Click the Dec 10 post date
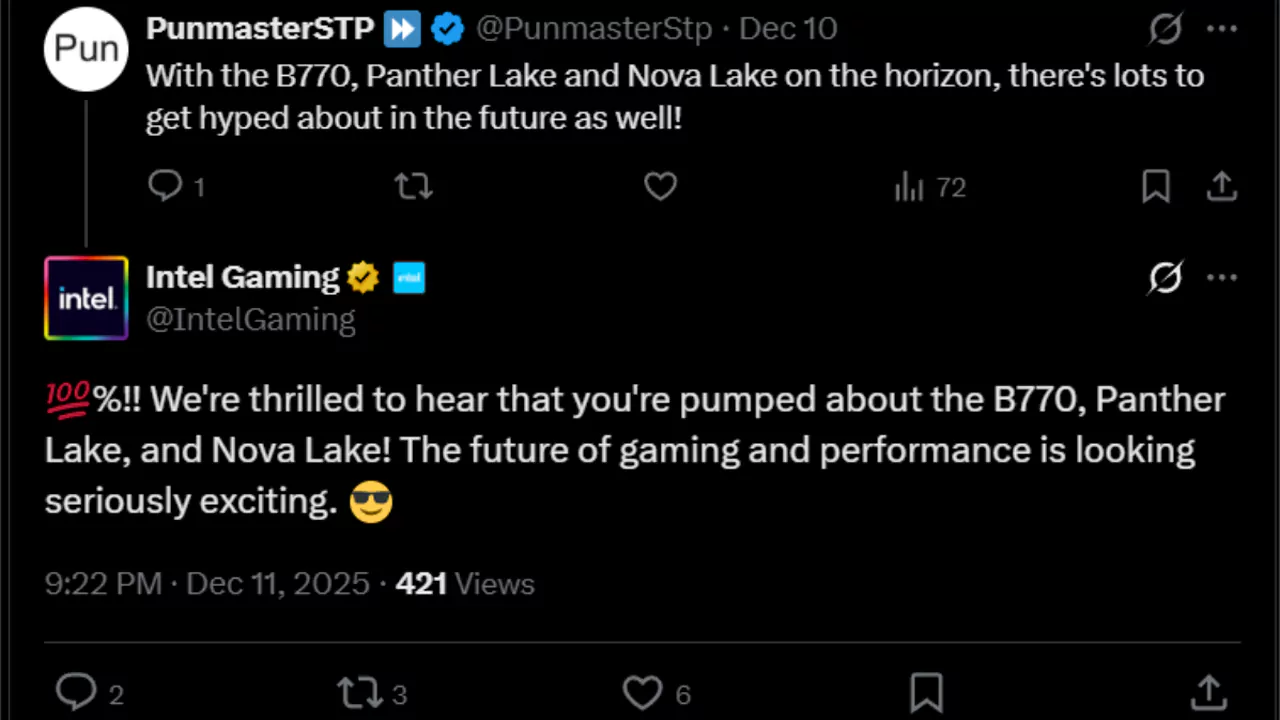The height and width of the screenshot is (720, 1280). coord(787,29)
